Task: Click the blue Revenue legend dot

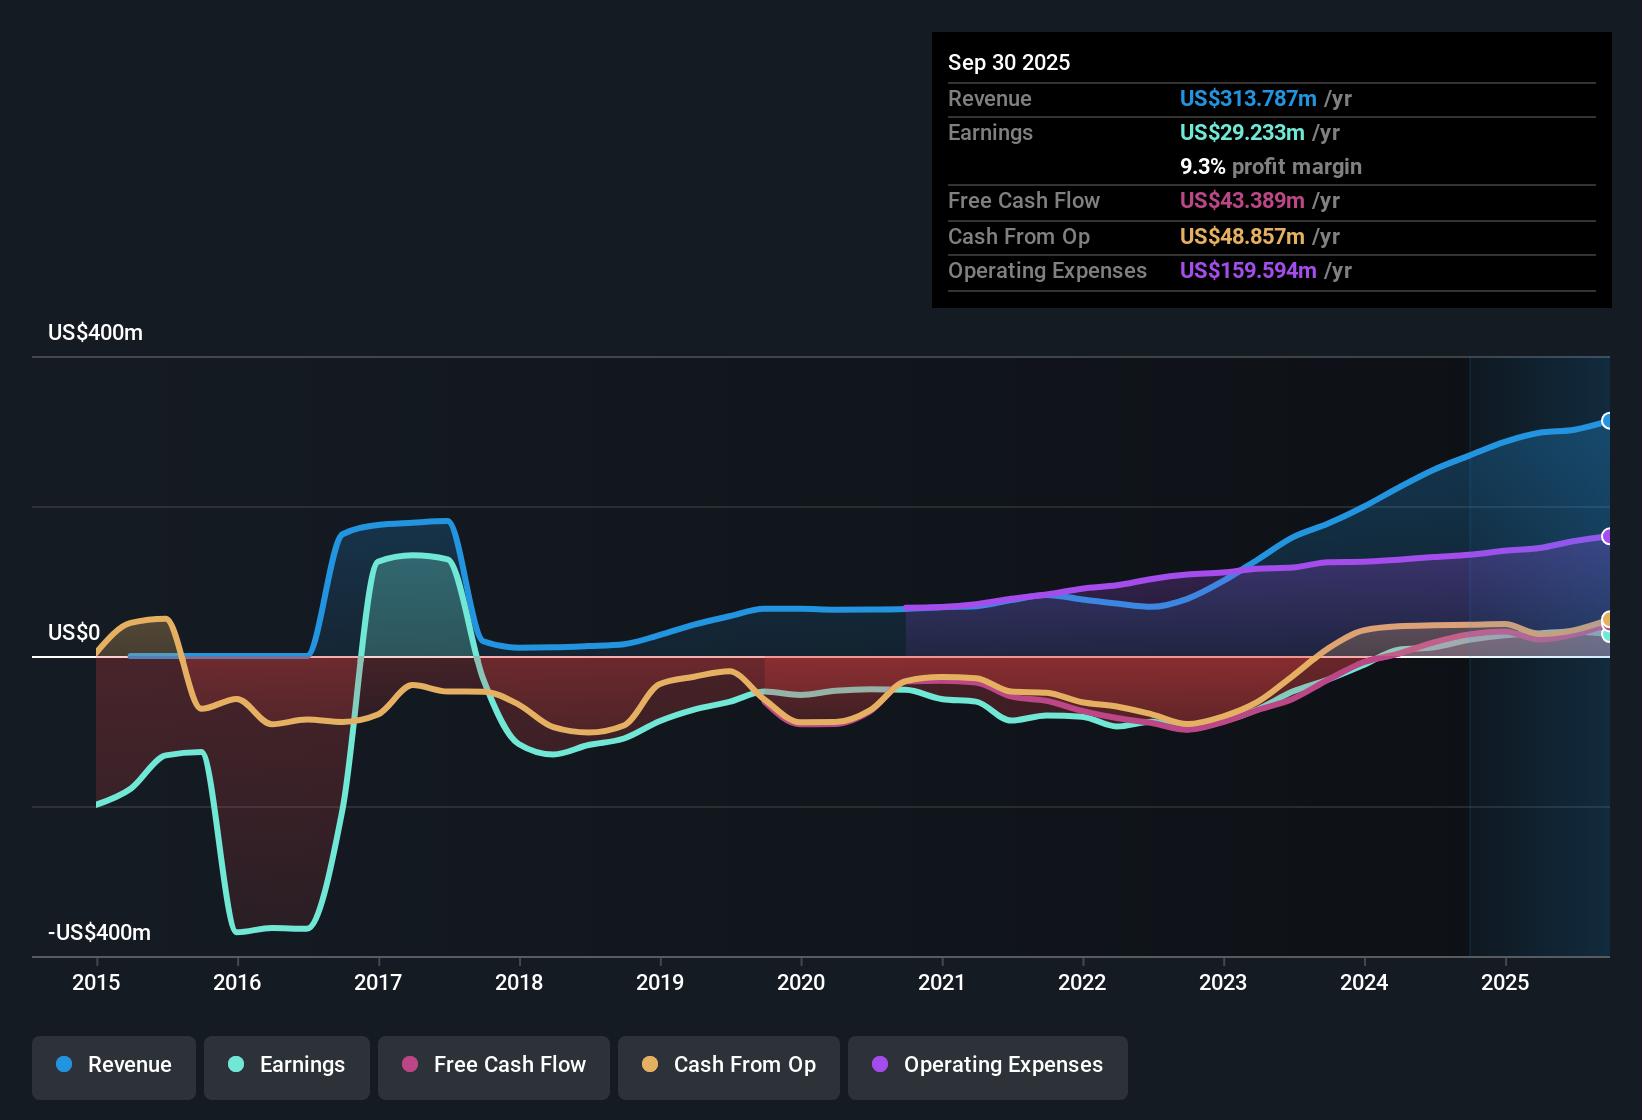Action: (64, 1064)
